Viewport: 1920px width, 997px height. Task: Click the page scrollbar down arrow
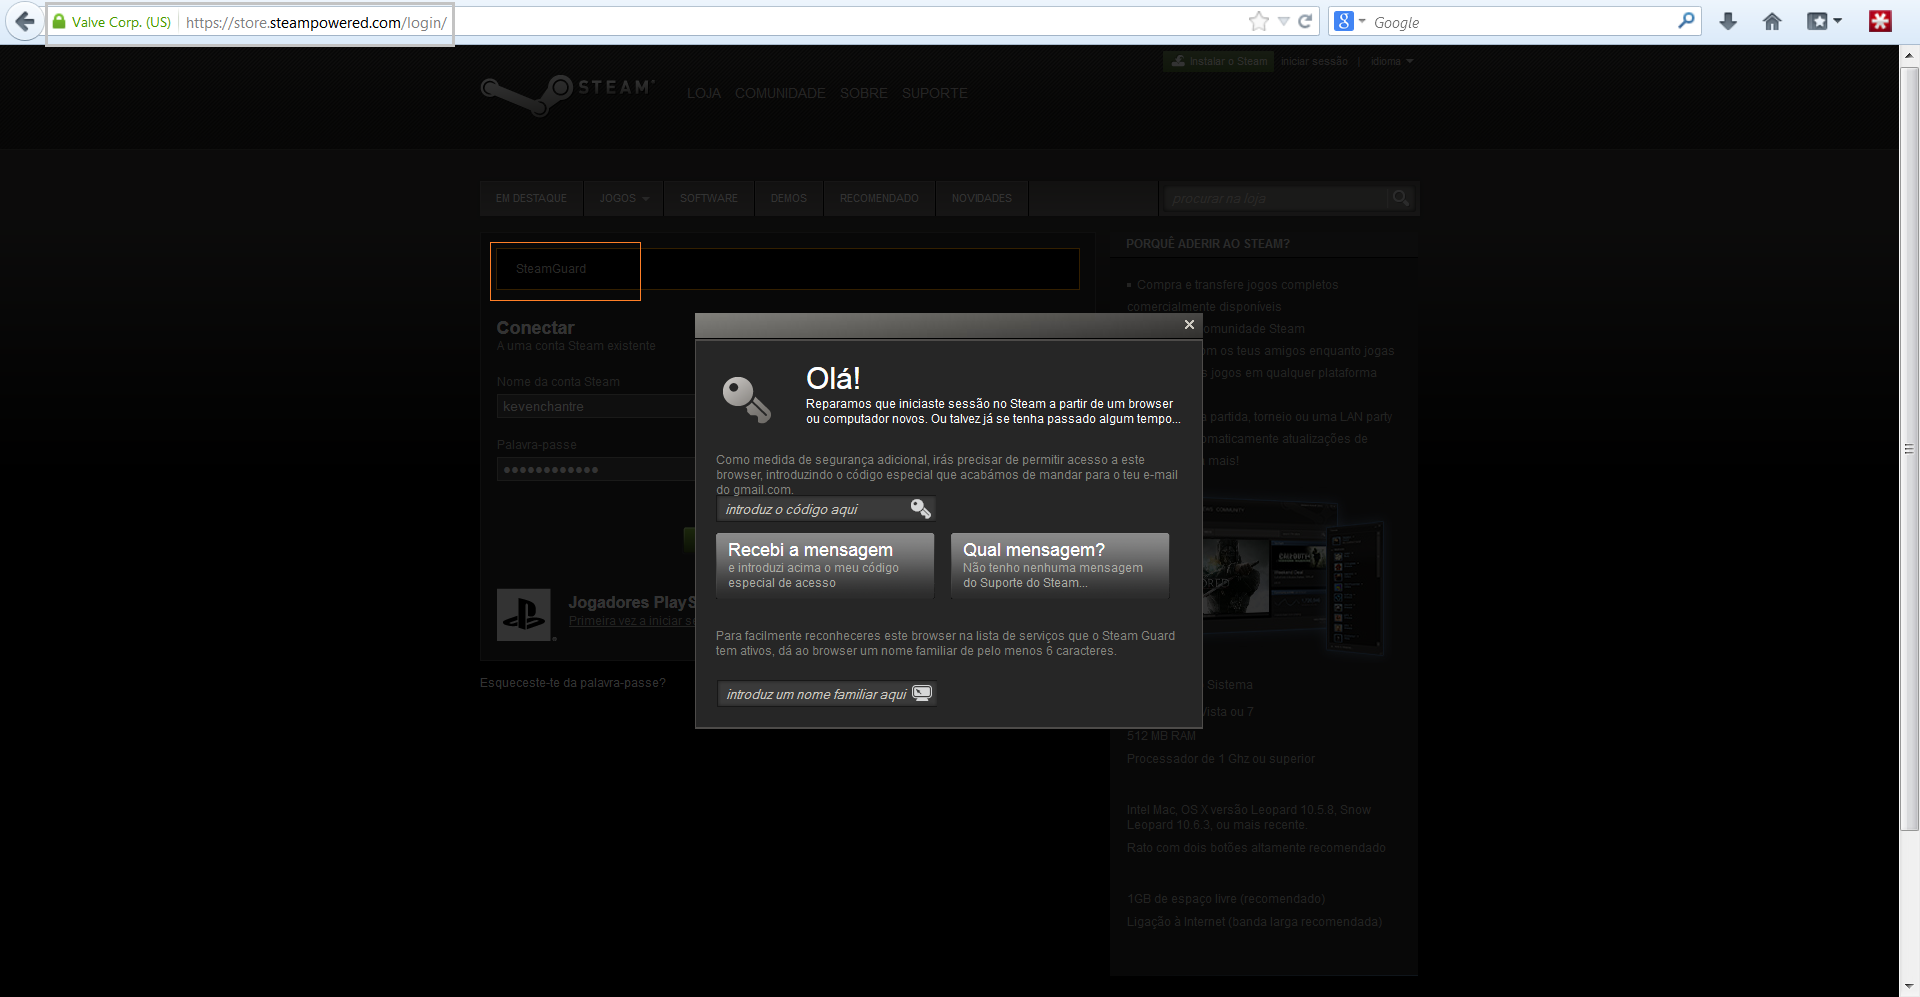tap(1909, 987)
